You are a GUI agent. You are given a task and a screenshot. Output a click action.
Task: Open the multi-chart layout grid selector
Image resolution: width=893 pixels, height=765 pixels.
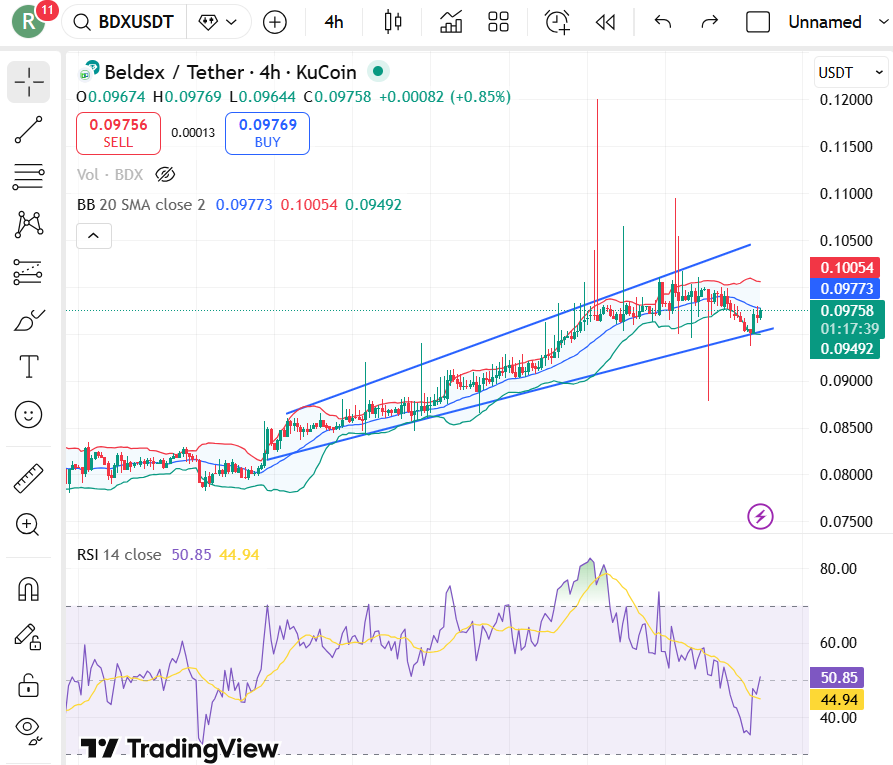point(498,21)
